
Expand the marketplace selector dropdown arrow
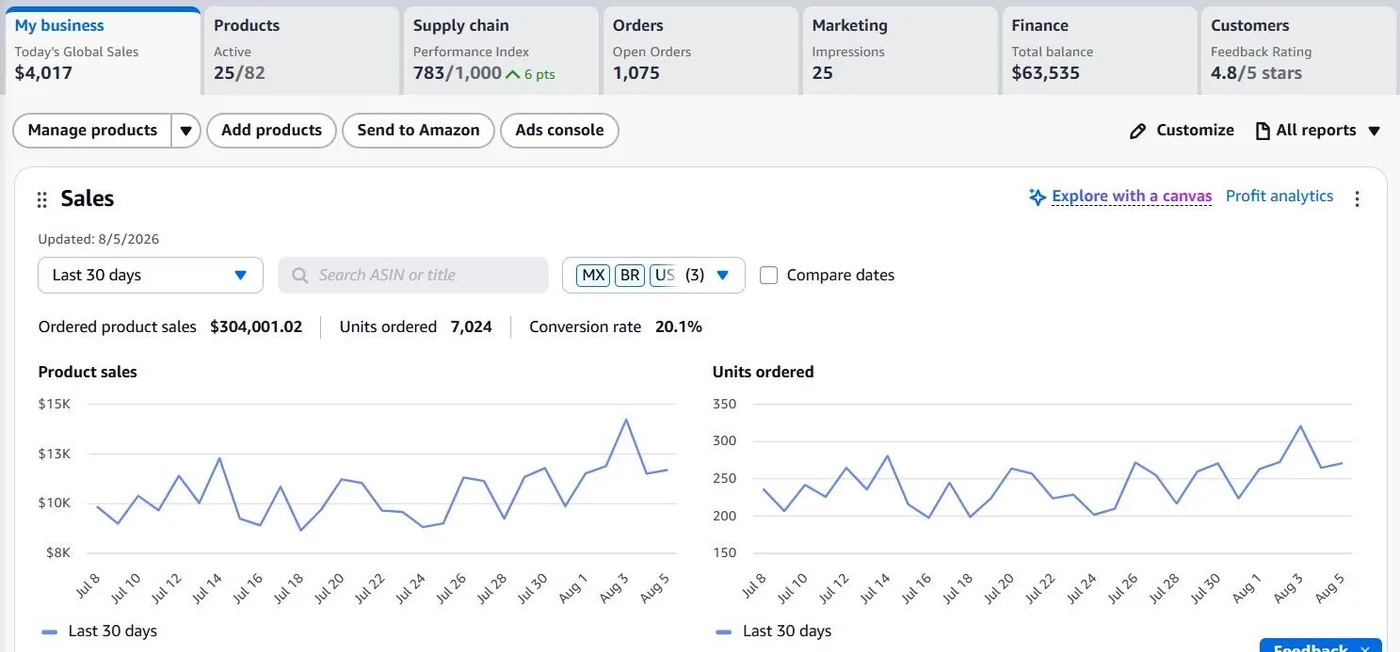(x=723, y=275)
